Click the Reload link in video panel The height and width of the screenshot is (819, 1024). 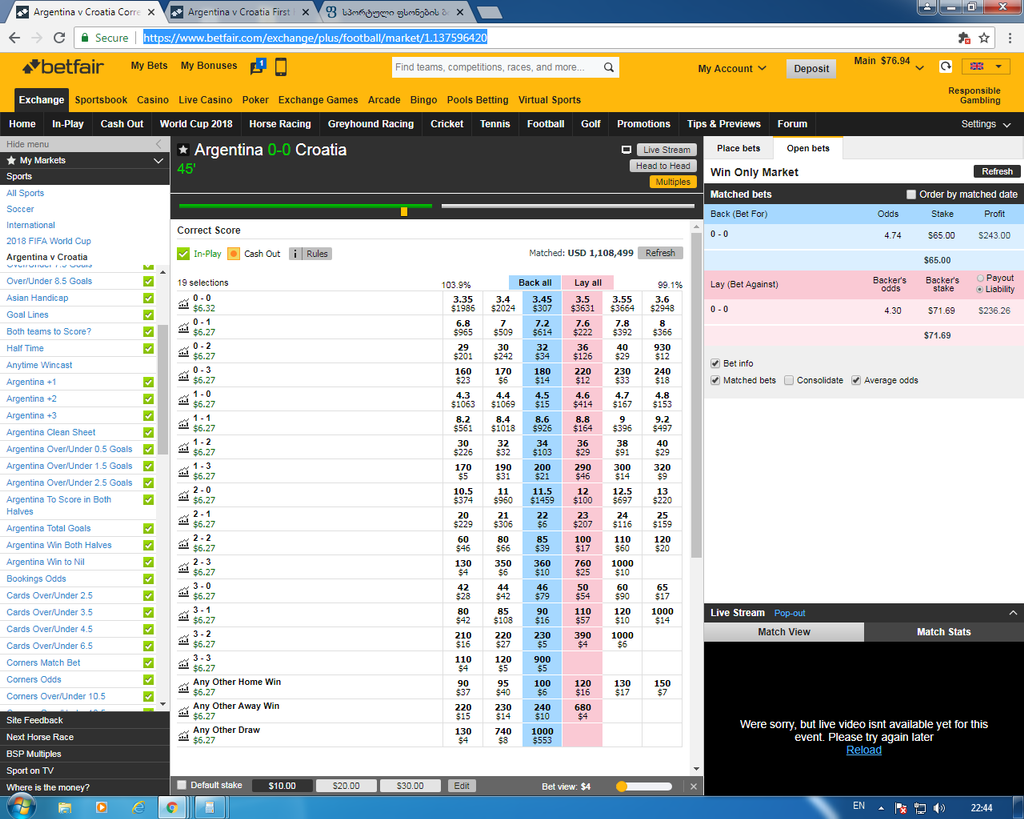pos(863,750)
